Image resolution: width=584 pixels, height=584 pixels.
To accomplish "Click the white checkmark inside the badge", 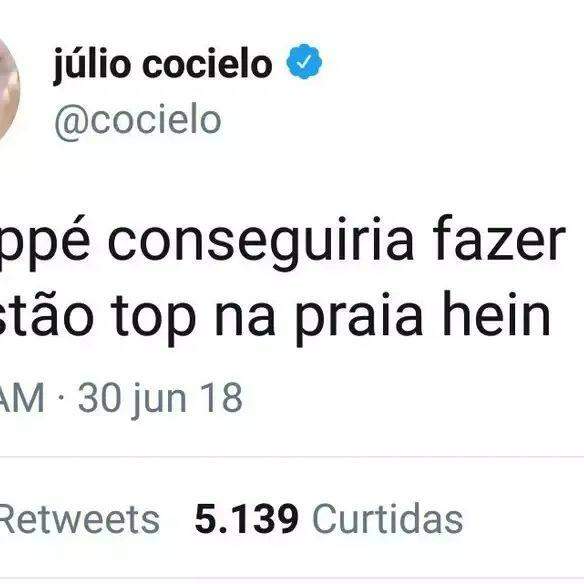I will [304, 62].
